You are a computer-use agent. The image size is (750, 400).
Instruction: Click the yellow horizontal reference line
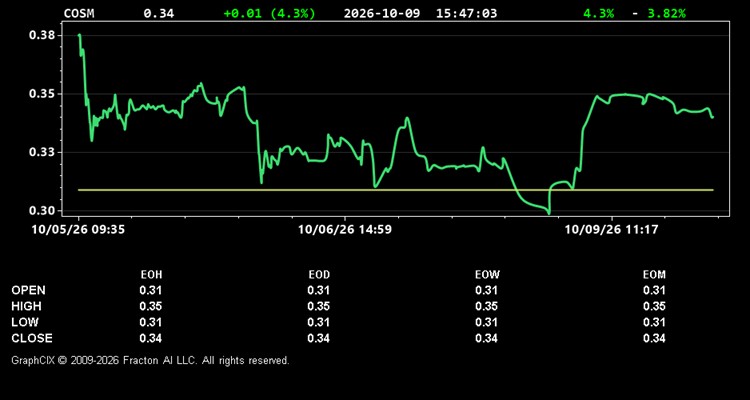(396, 190)
